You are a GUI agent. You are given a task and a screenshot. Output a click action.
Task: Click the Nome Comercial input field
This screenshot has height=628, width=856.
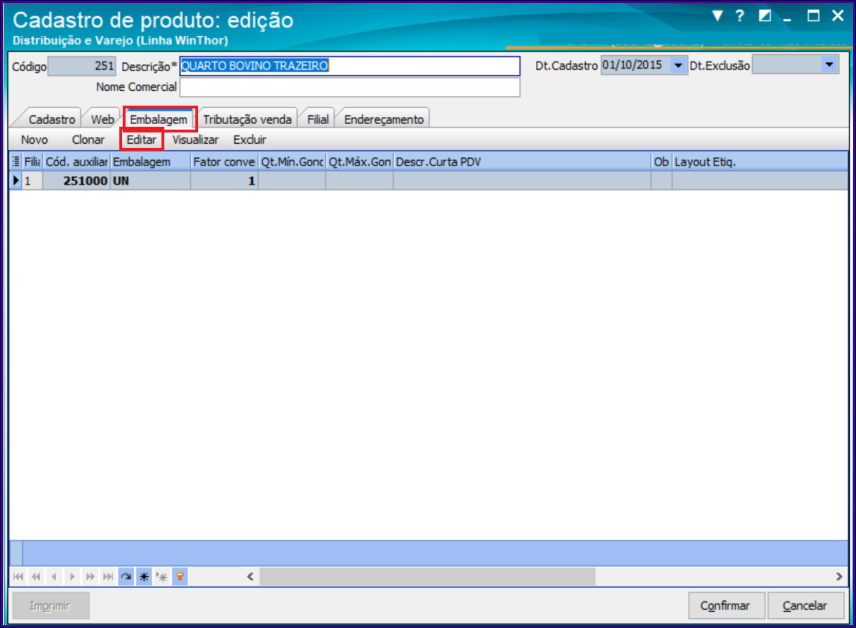pyautogui.click(x=350, y=87)
